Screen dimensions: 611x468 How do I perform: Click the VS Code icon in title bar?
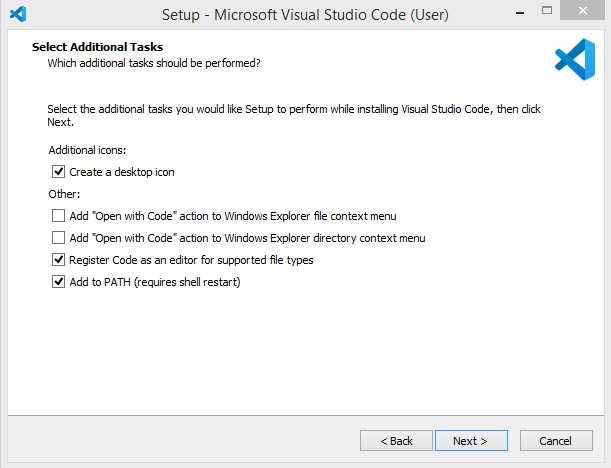[17, 15]
